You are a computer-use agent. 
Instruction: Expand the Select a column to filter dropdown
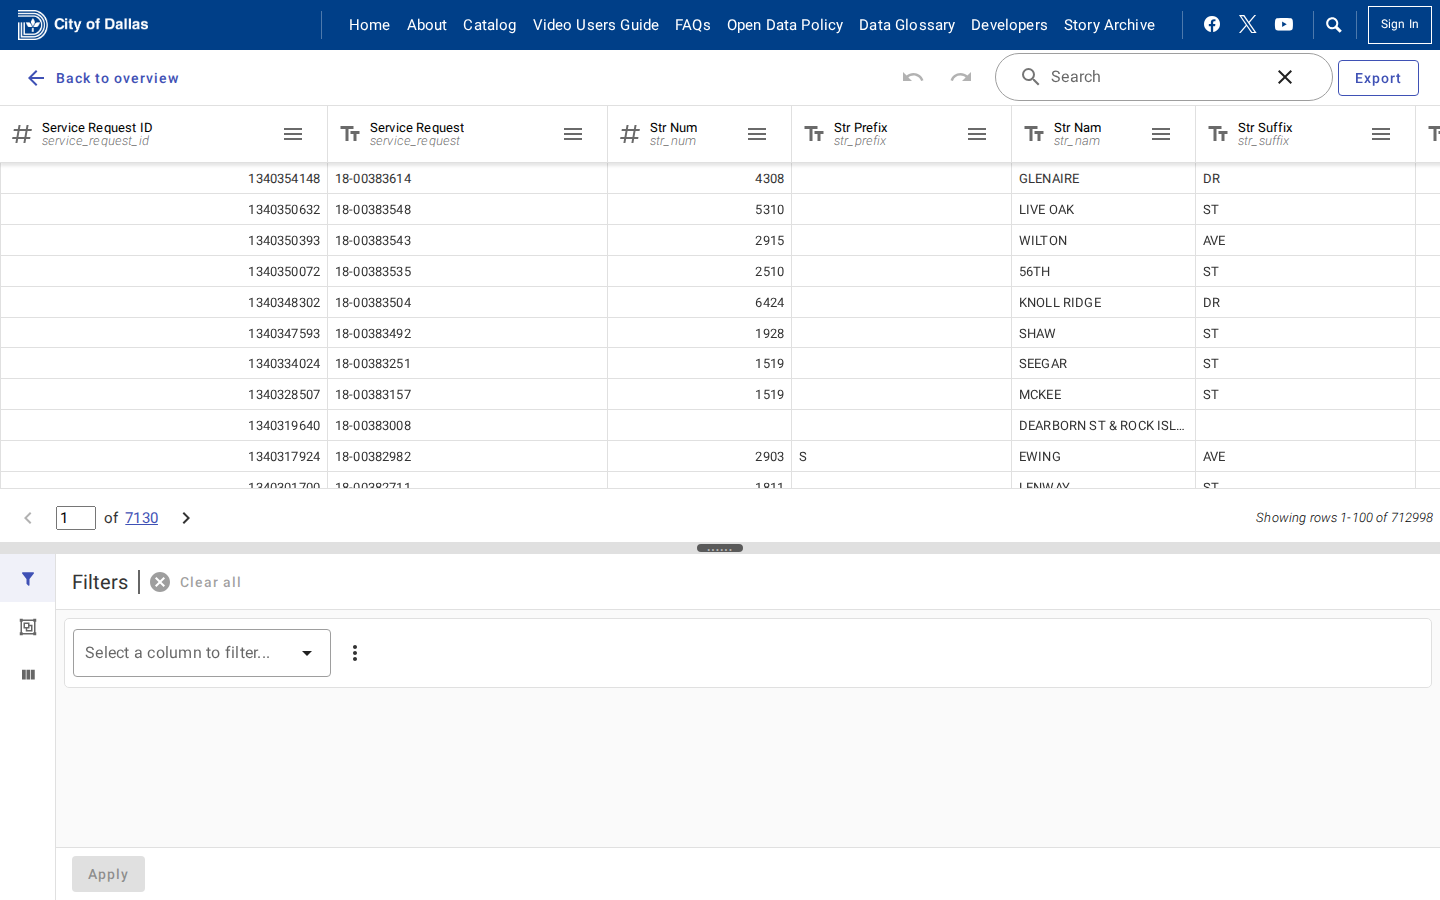(x=202, y=653)
